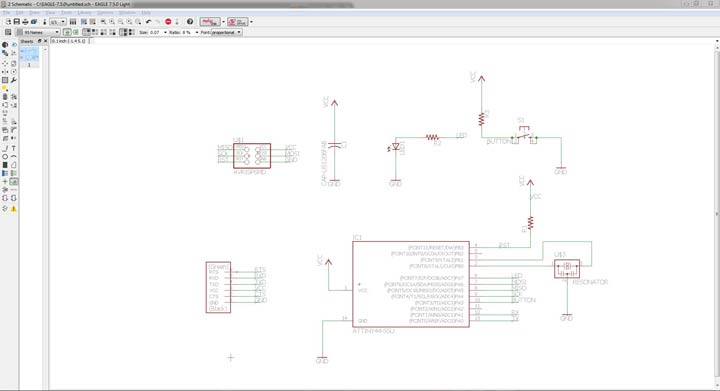
Task: Select the Info tool
Action: [x=5, y=45]
